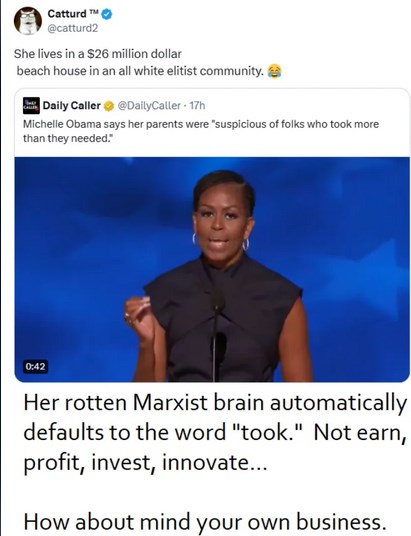This screenshot has width=411, height=536.
Task: Click the blue verified badge next to Catturd
Action: point(107,14)
